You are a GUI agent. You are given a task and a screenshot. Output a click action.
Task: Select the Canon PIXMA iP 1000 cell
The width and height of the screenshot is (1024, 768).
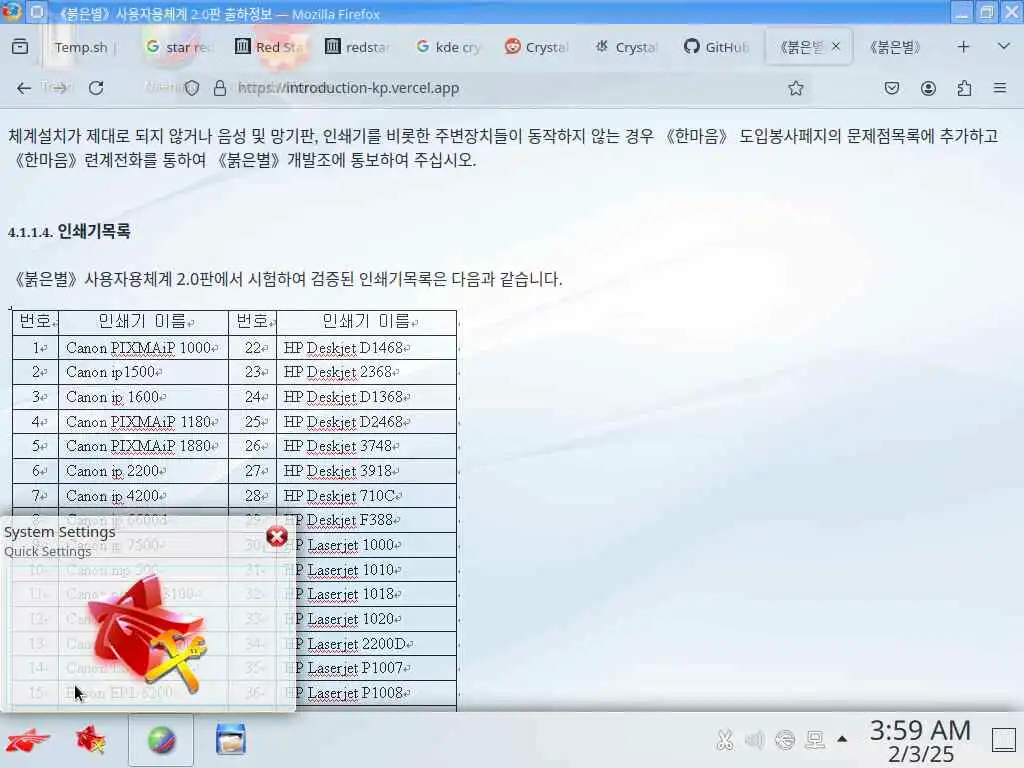pyautogui.click(x=144, y=348)
